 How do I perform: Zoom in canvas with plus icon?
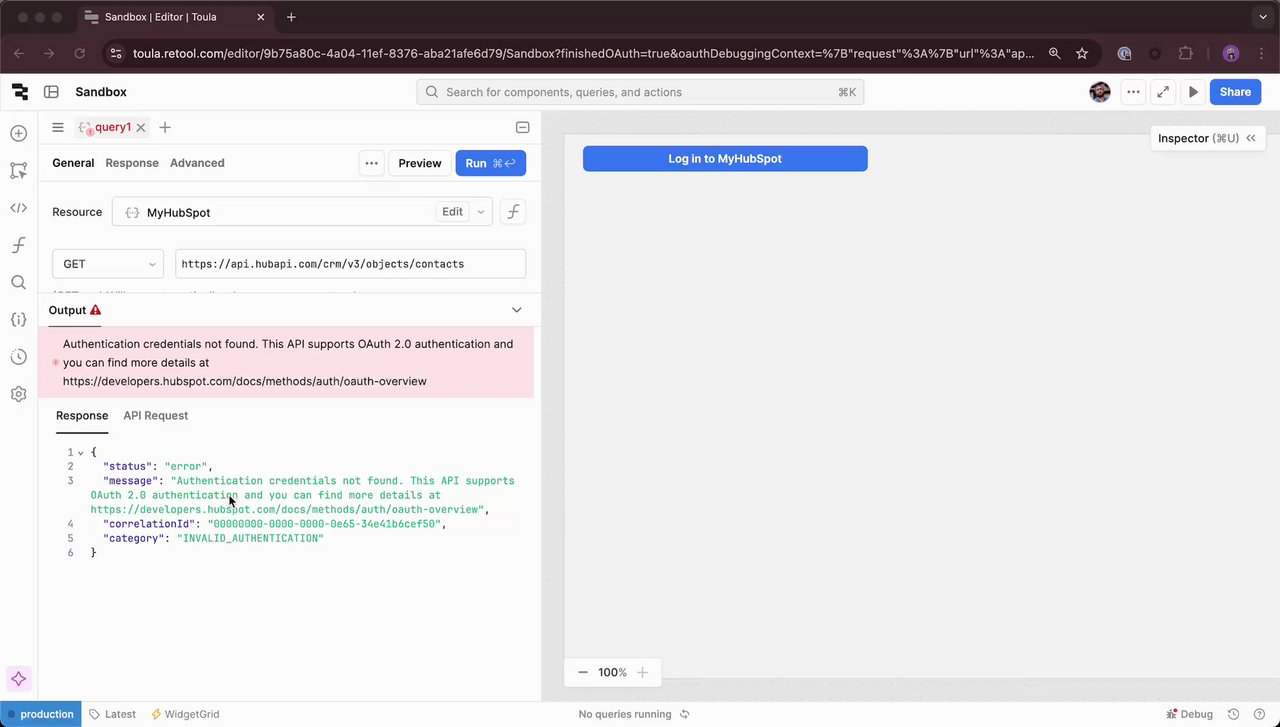point(643,672)
